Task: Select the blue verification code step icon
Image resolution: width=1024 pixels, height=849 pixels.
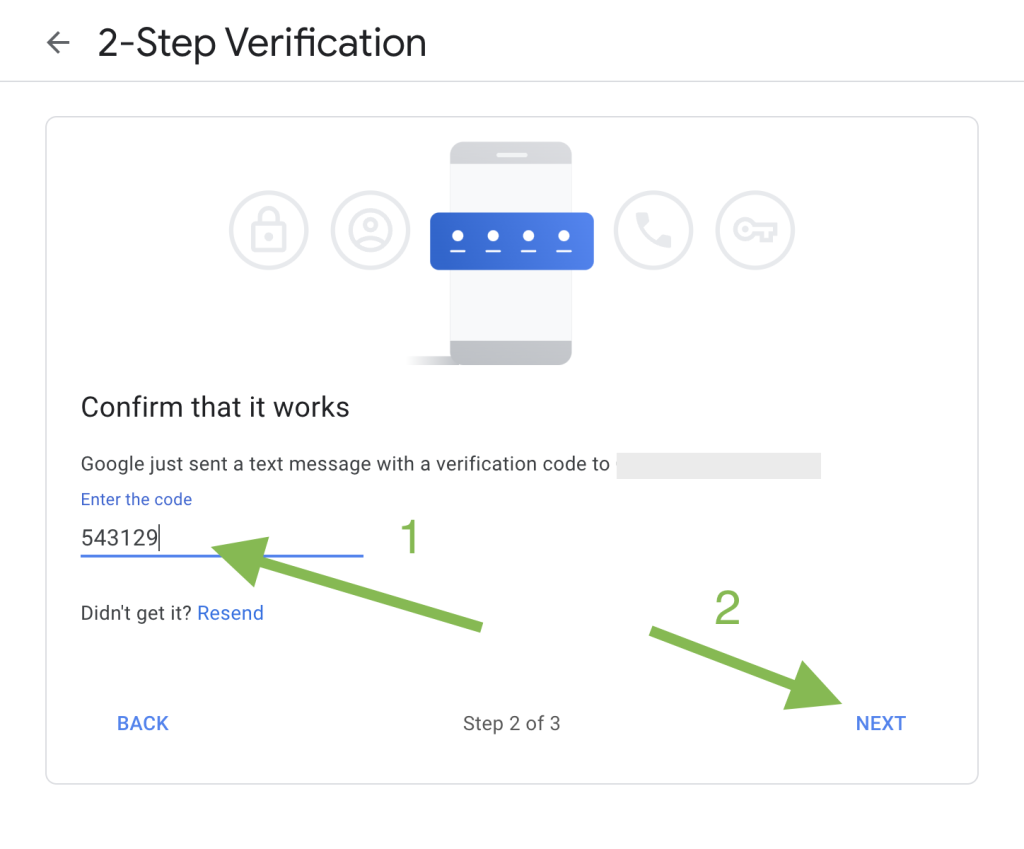Action: pyautogui.click(x=511, y=240)
